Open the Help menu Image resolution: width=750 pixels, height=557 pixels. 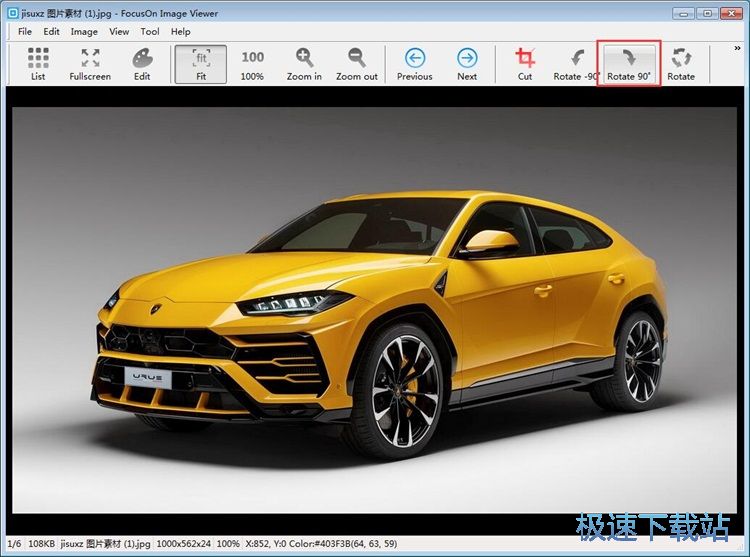[x=181, y=32]
